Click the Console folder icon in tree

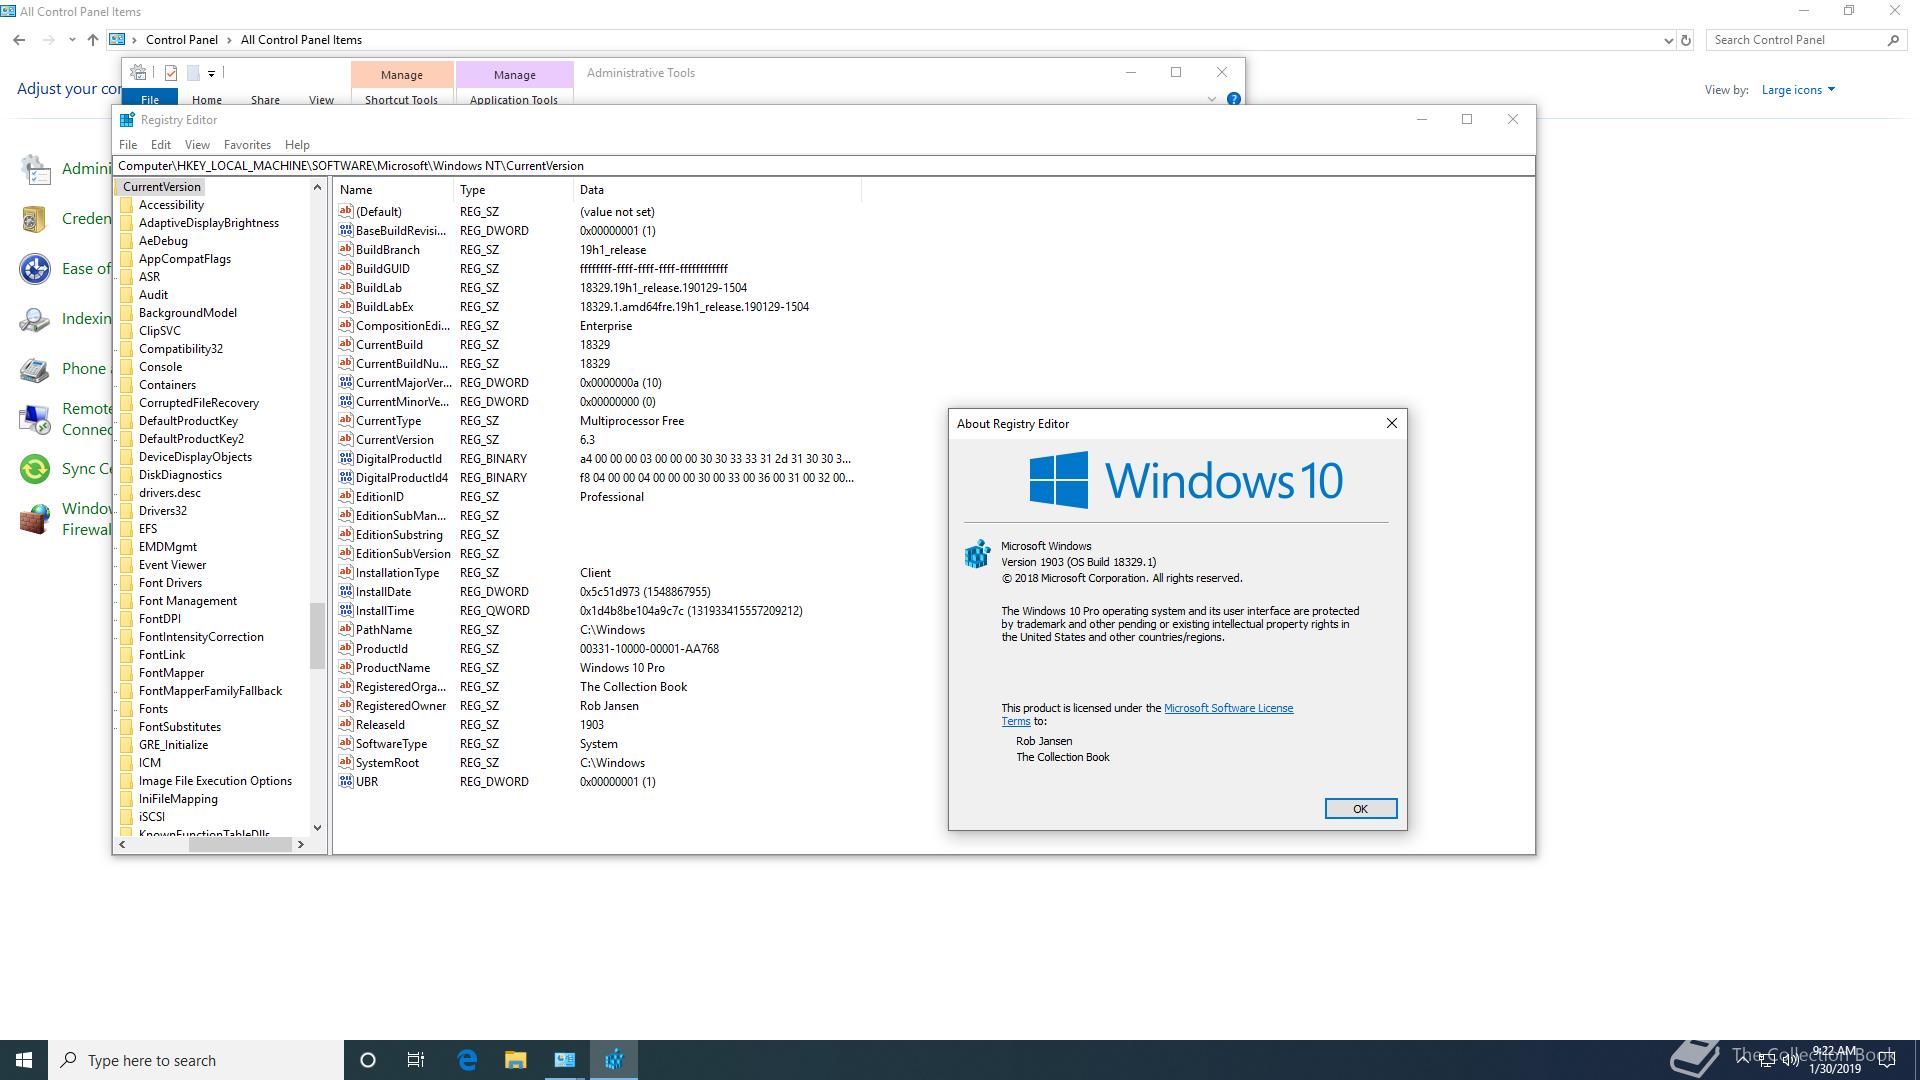click(x=127, y=366)
